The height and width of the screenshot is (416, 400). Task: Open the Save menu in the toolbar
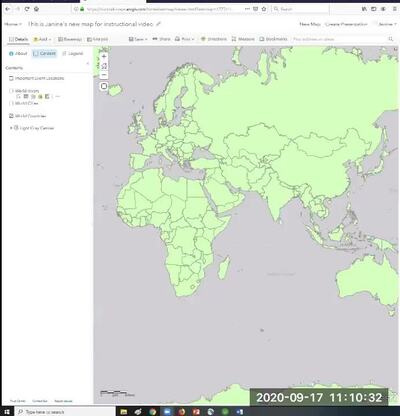[x=138, y=39]
